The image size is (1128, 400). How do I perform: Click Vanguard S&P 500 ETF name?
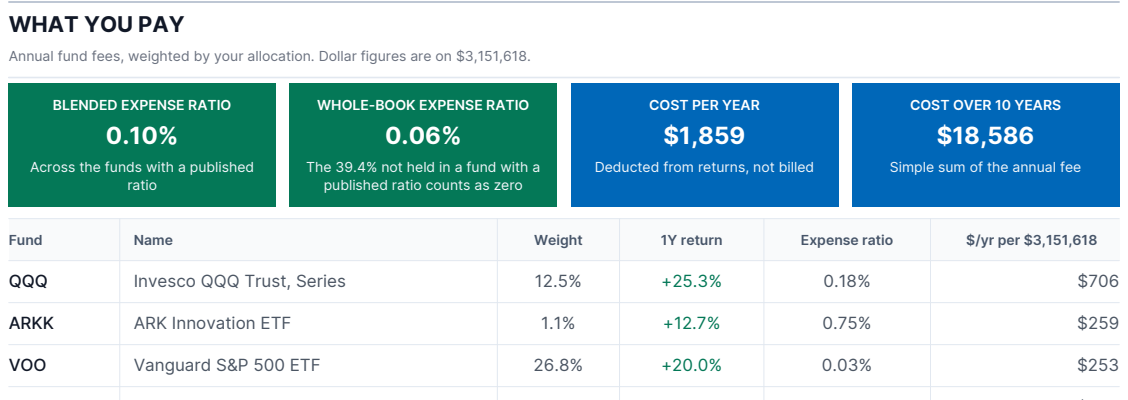tap(227, 365)
